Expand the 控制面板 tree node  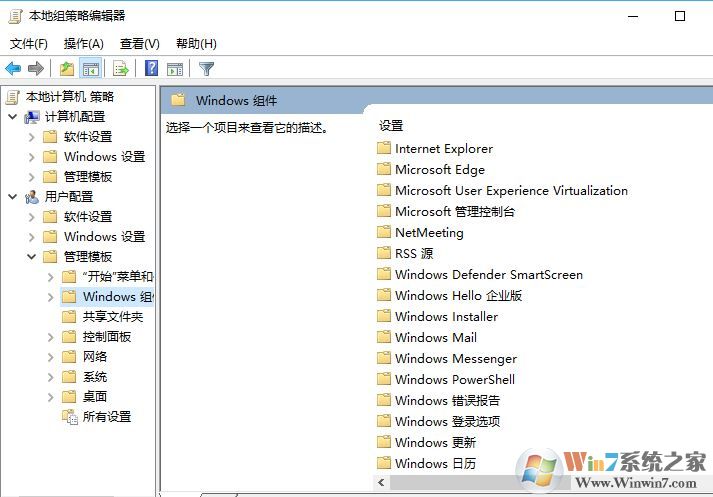[50, 337]
